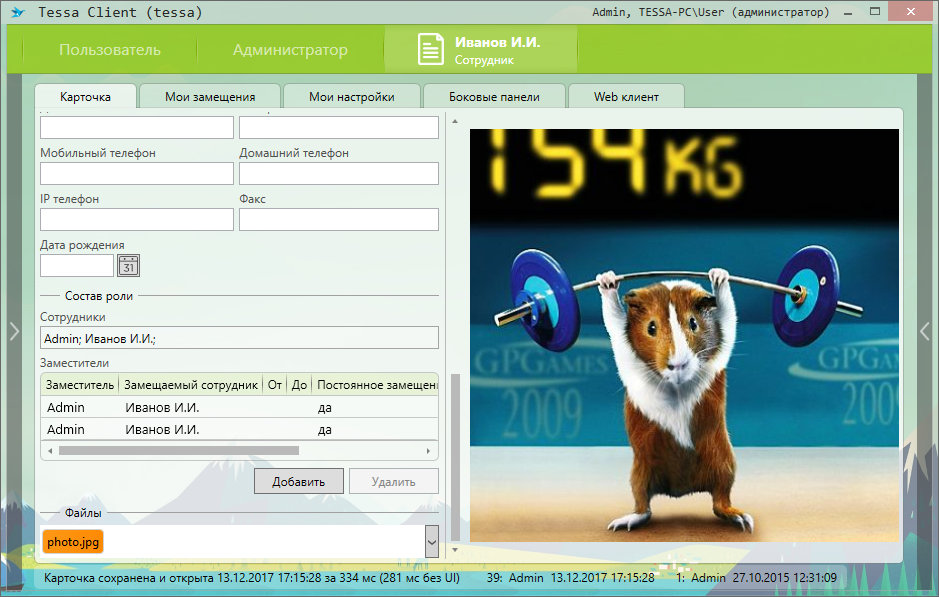The image size is (939, 597).
Task: Click the Tessa bird logo icon
Action: coord(17,12)
